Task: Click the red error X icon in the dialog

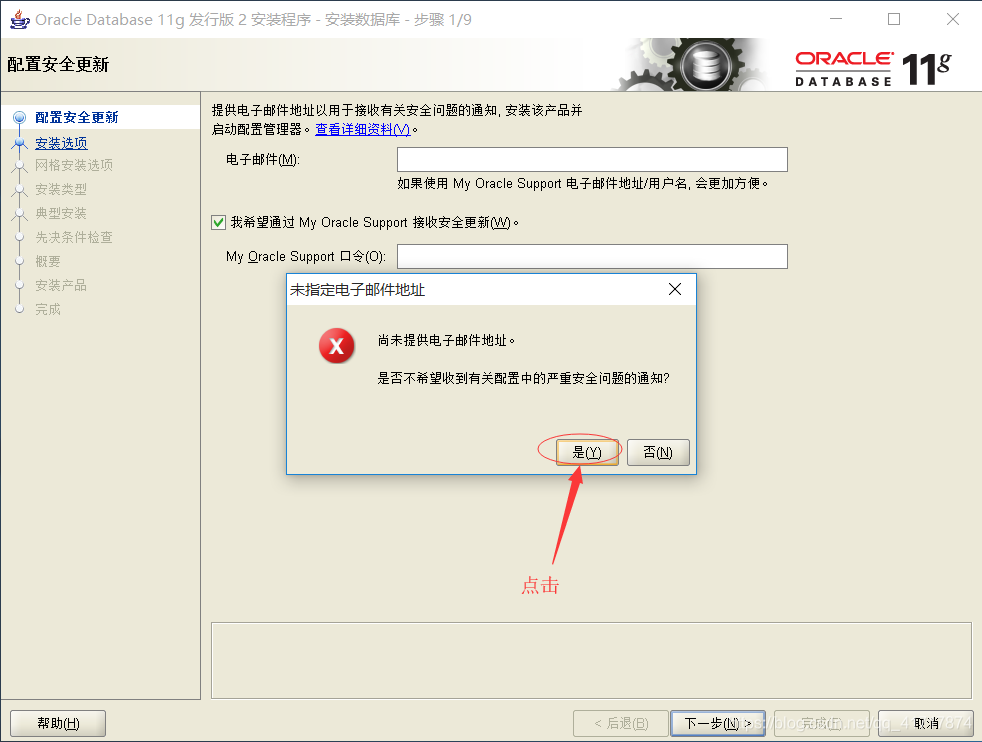Action: 337,346
